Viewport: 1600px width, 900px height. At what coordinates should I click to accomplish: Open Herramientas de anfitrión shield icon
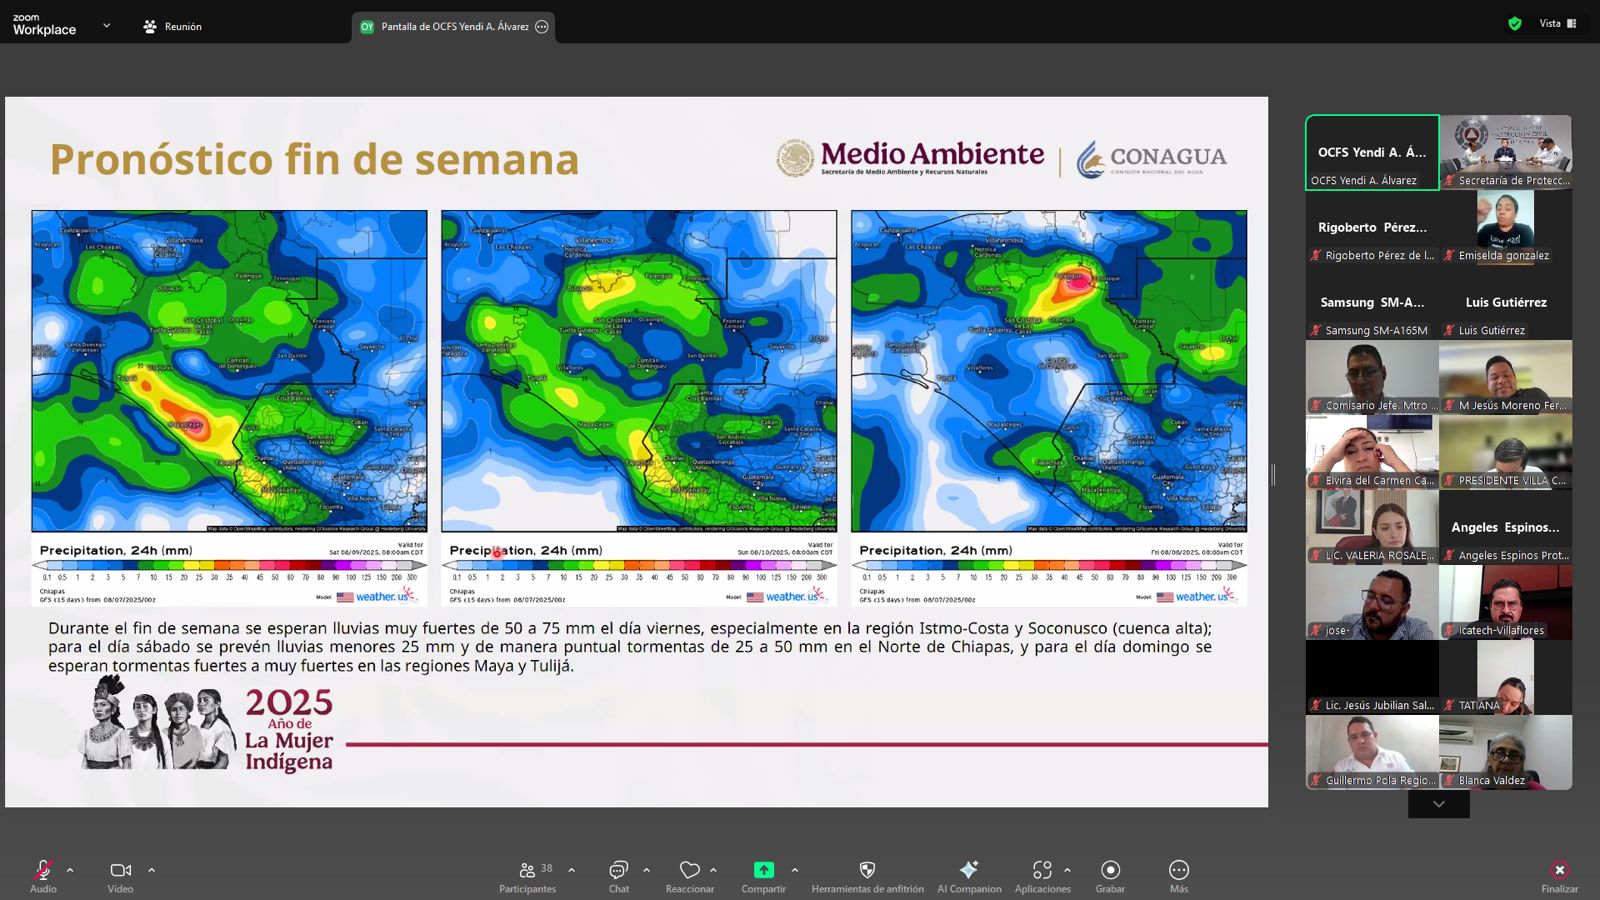[867, 870]
